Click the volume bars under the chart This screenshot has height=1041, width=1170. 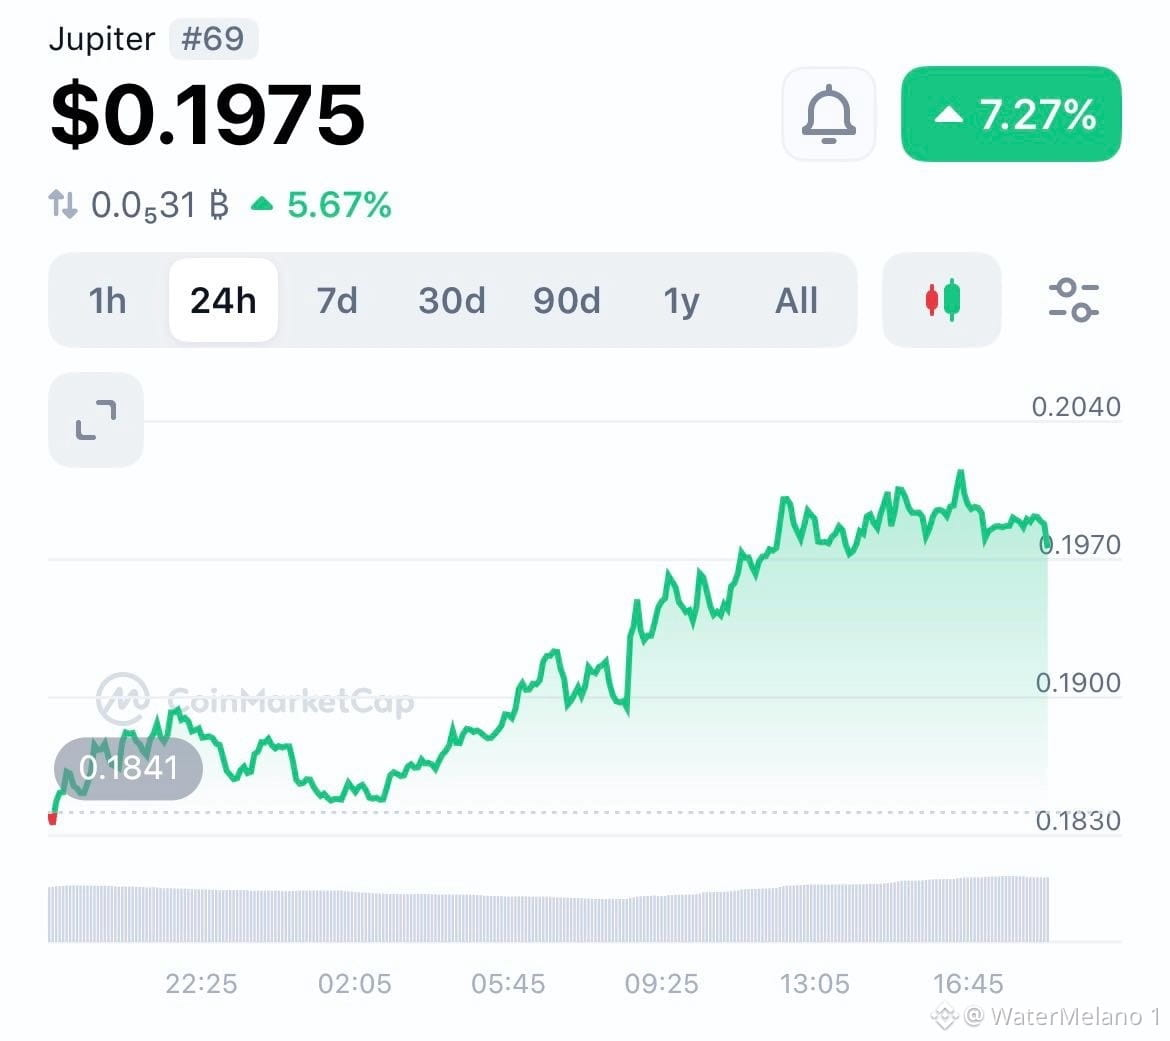(x=548, y=910)
